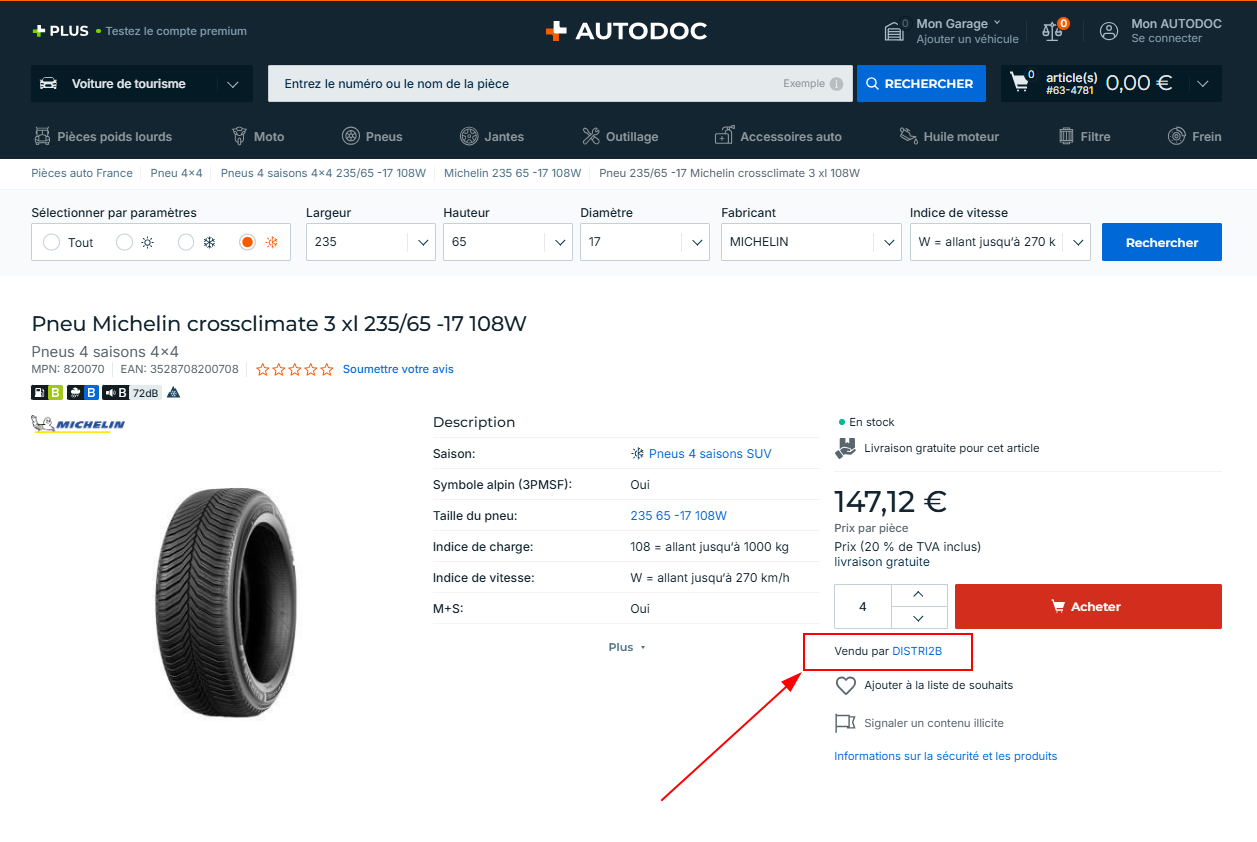Image resolution: width=1257 pixels, height=842 pixels.
Task: Open the Jantes category menu
Action: 492,136
